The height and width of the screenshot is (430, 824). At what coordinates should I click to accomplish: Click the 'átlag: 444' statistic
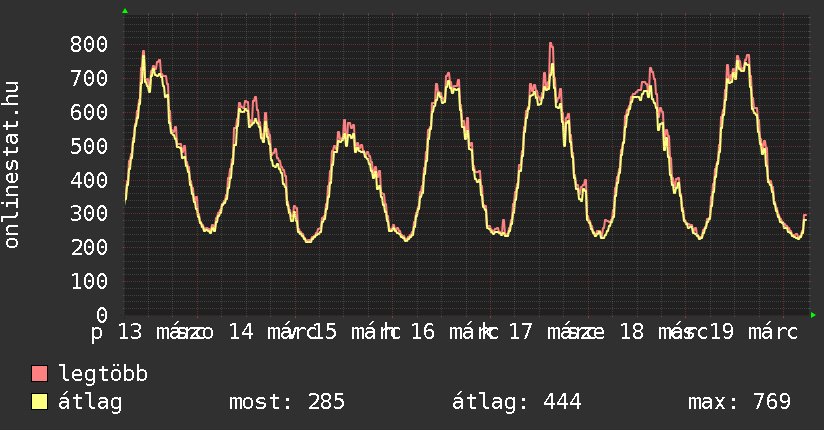[517, 402]
